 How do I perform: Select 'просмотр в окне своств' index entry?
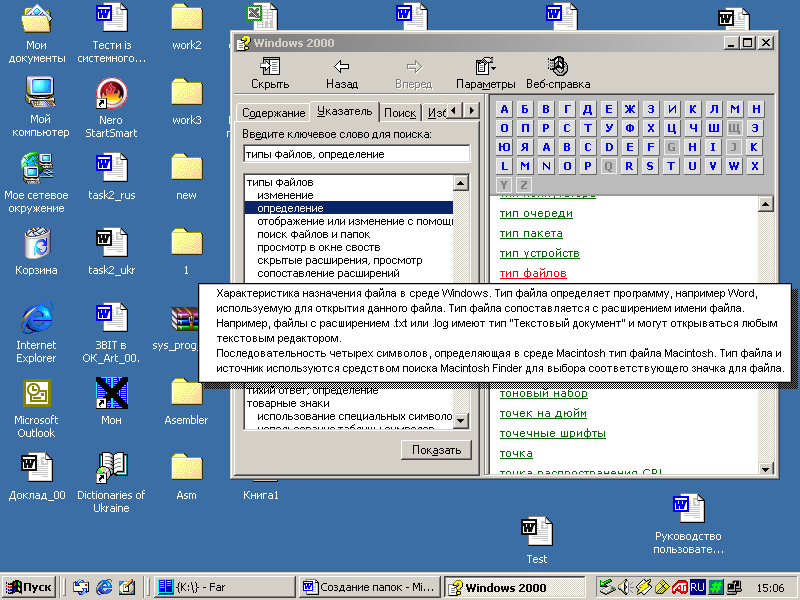(x=318, y=247)
